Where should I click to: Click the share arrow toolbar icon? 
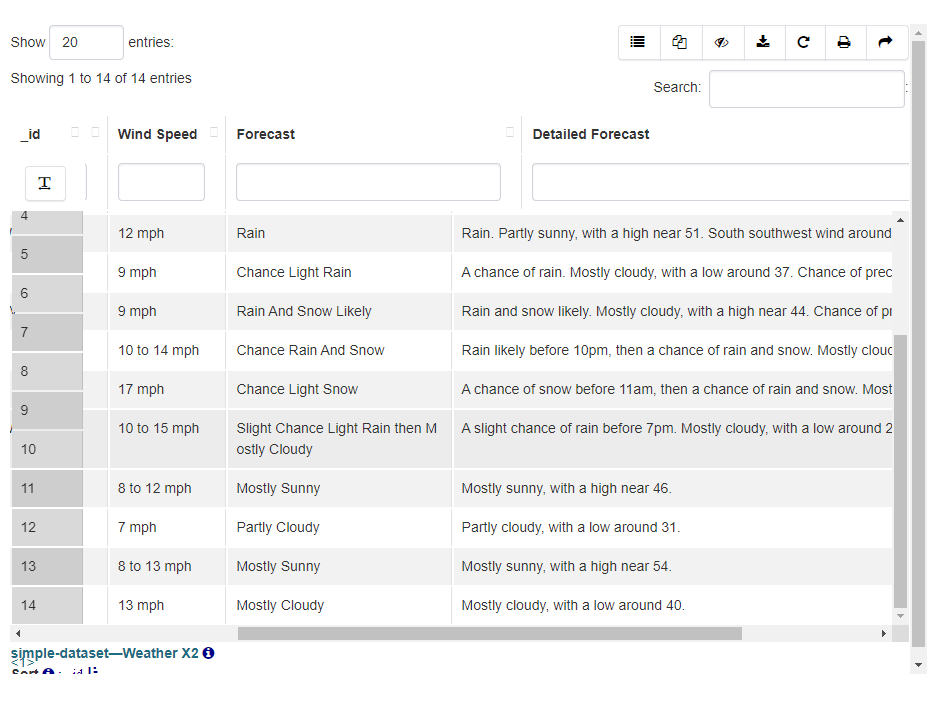886,42
